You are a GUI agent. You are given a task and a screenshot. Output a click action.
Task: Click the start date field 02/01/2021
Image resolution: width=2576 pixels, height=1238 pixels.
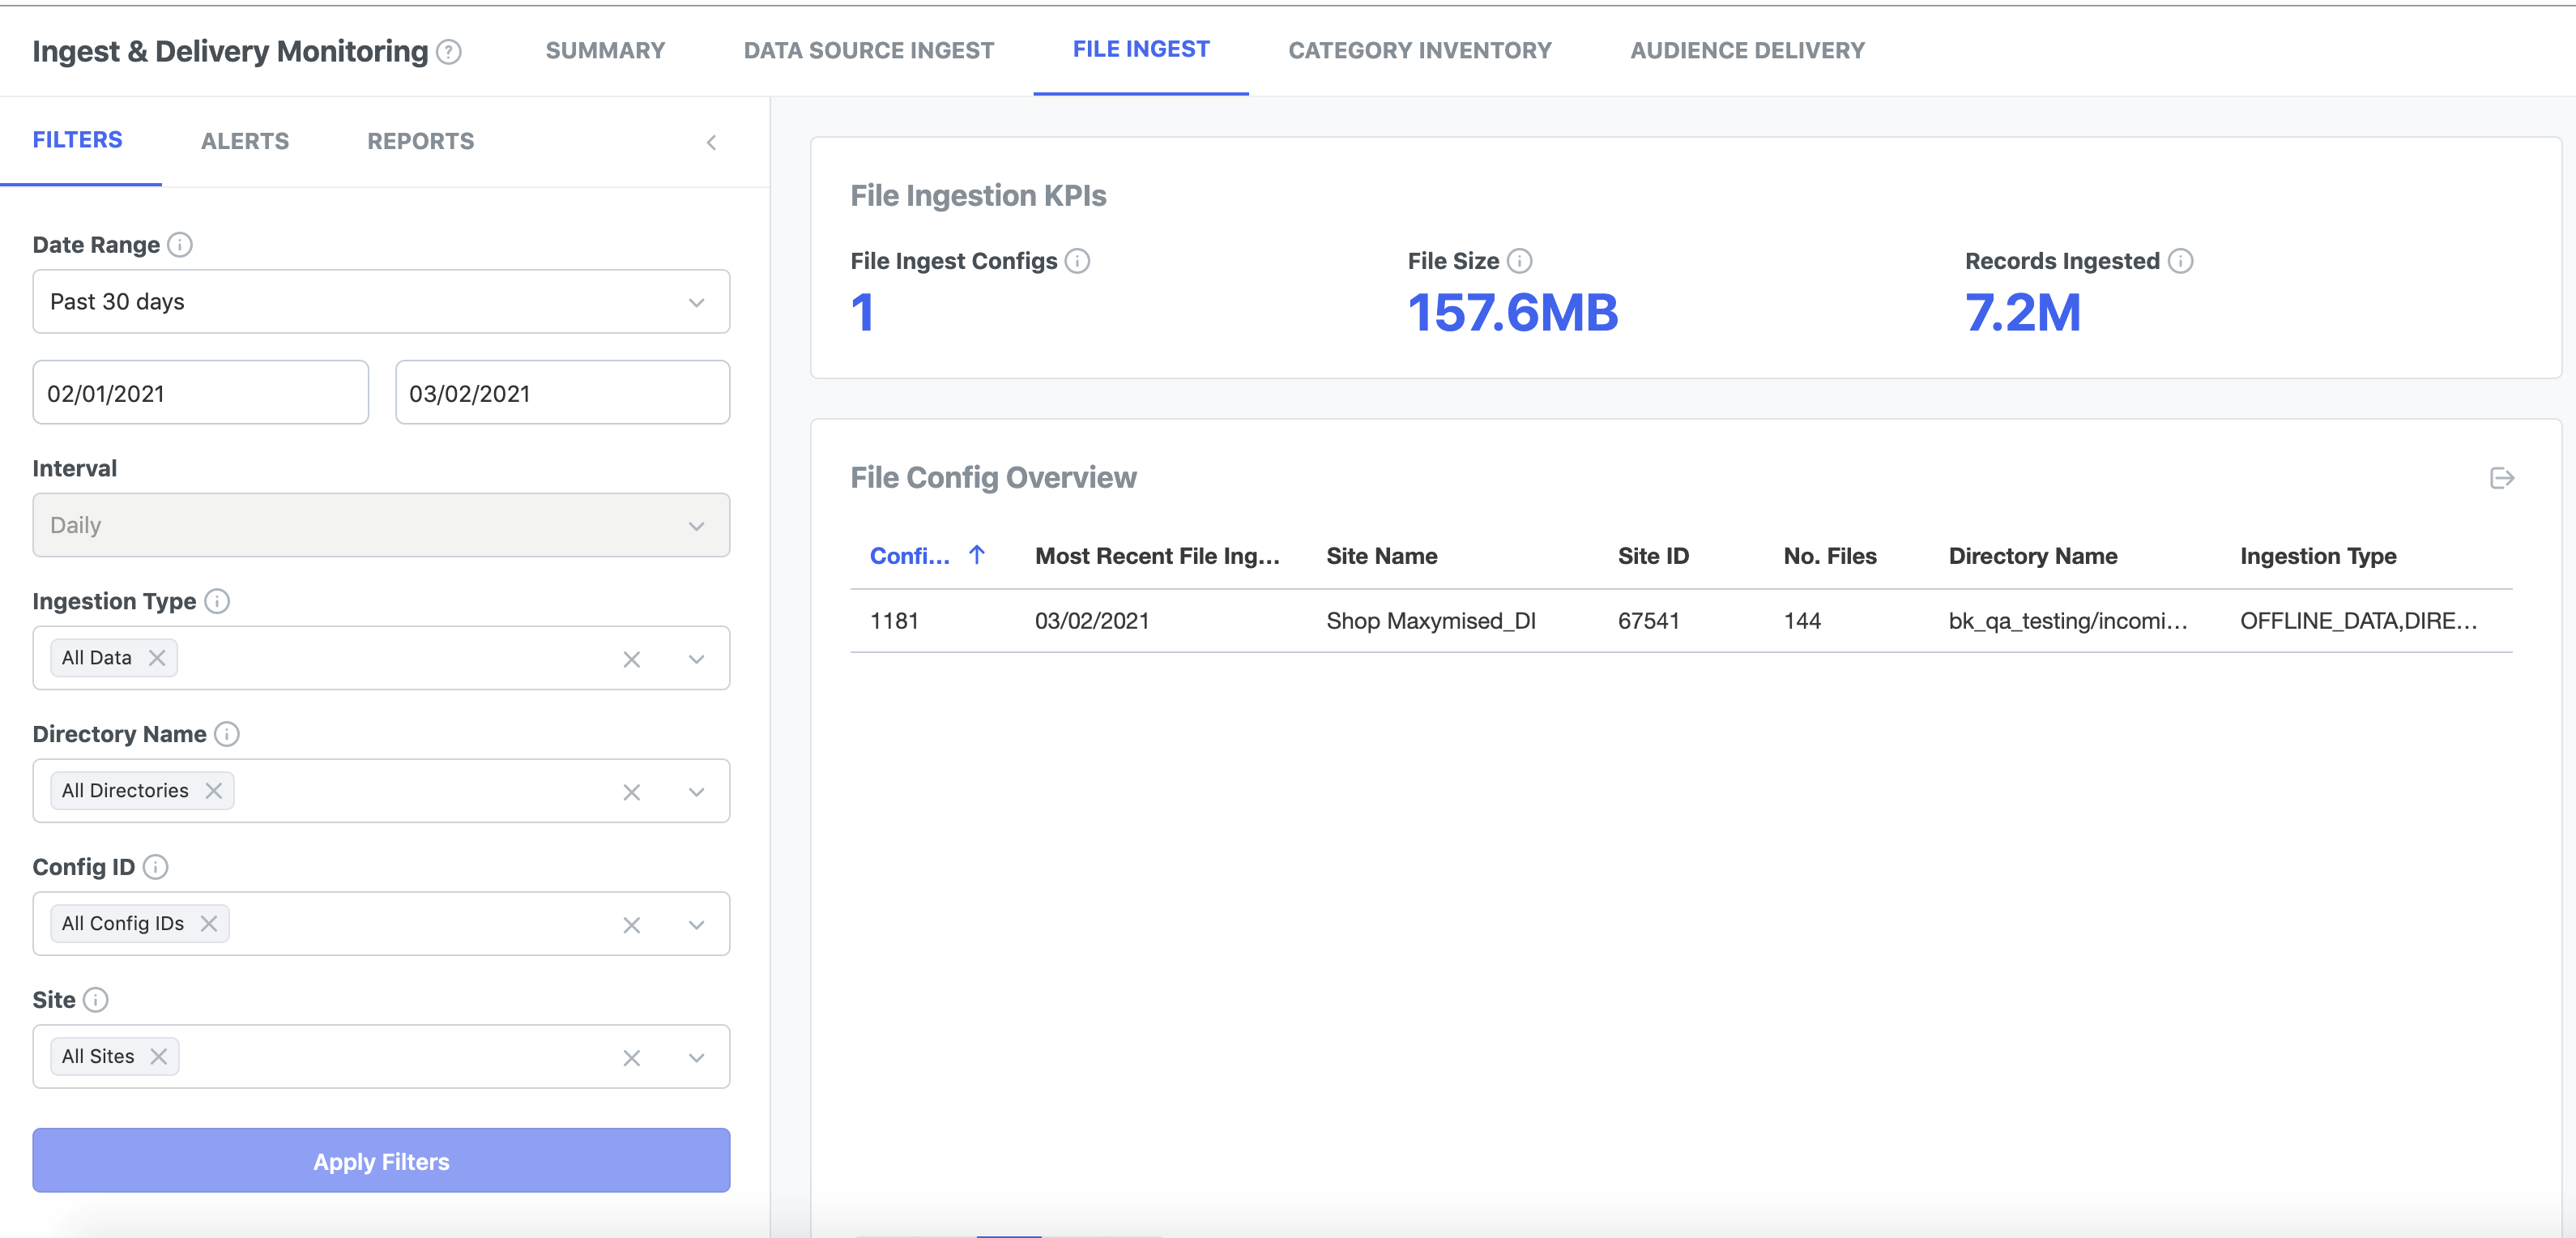[200, 393]
